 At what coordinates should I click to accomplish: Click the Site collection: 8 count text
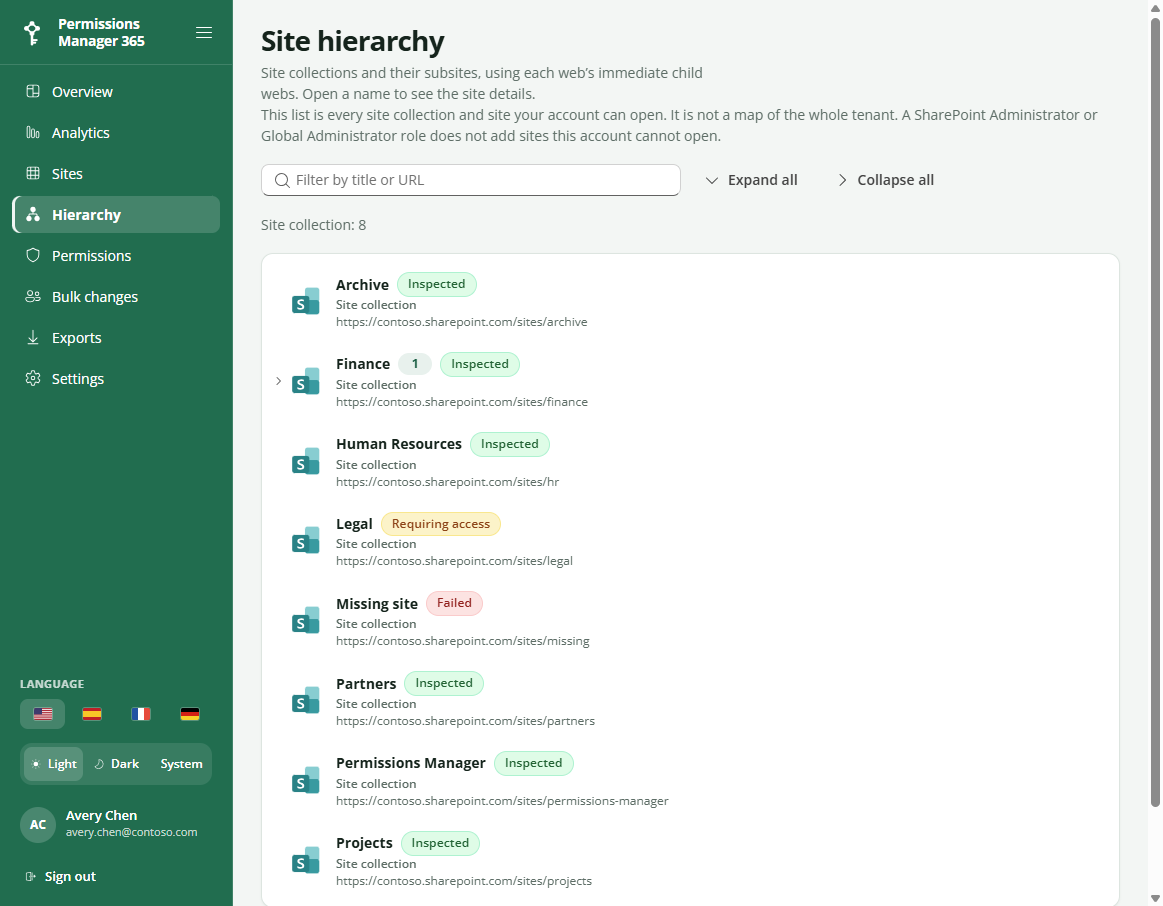pos(313,225)
